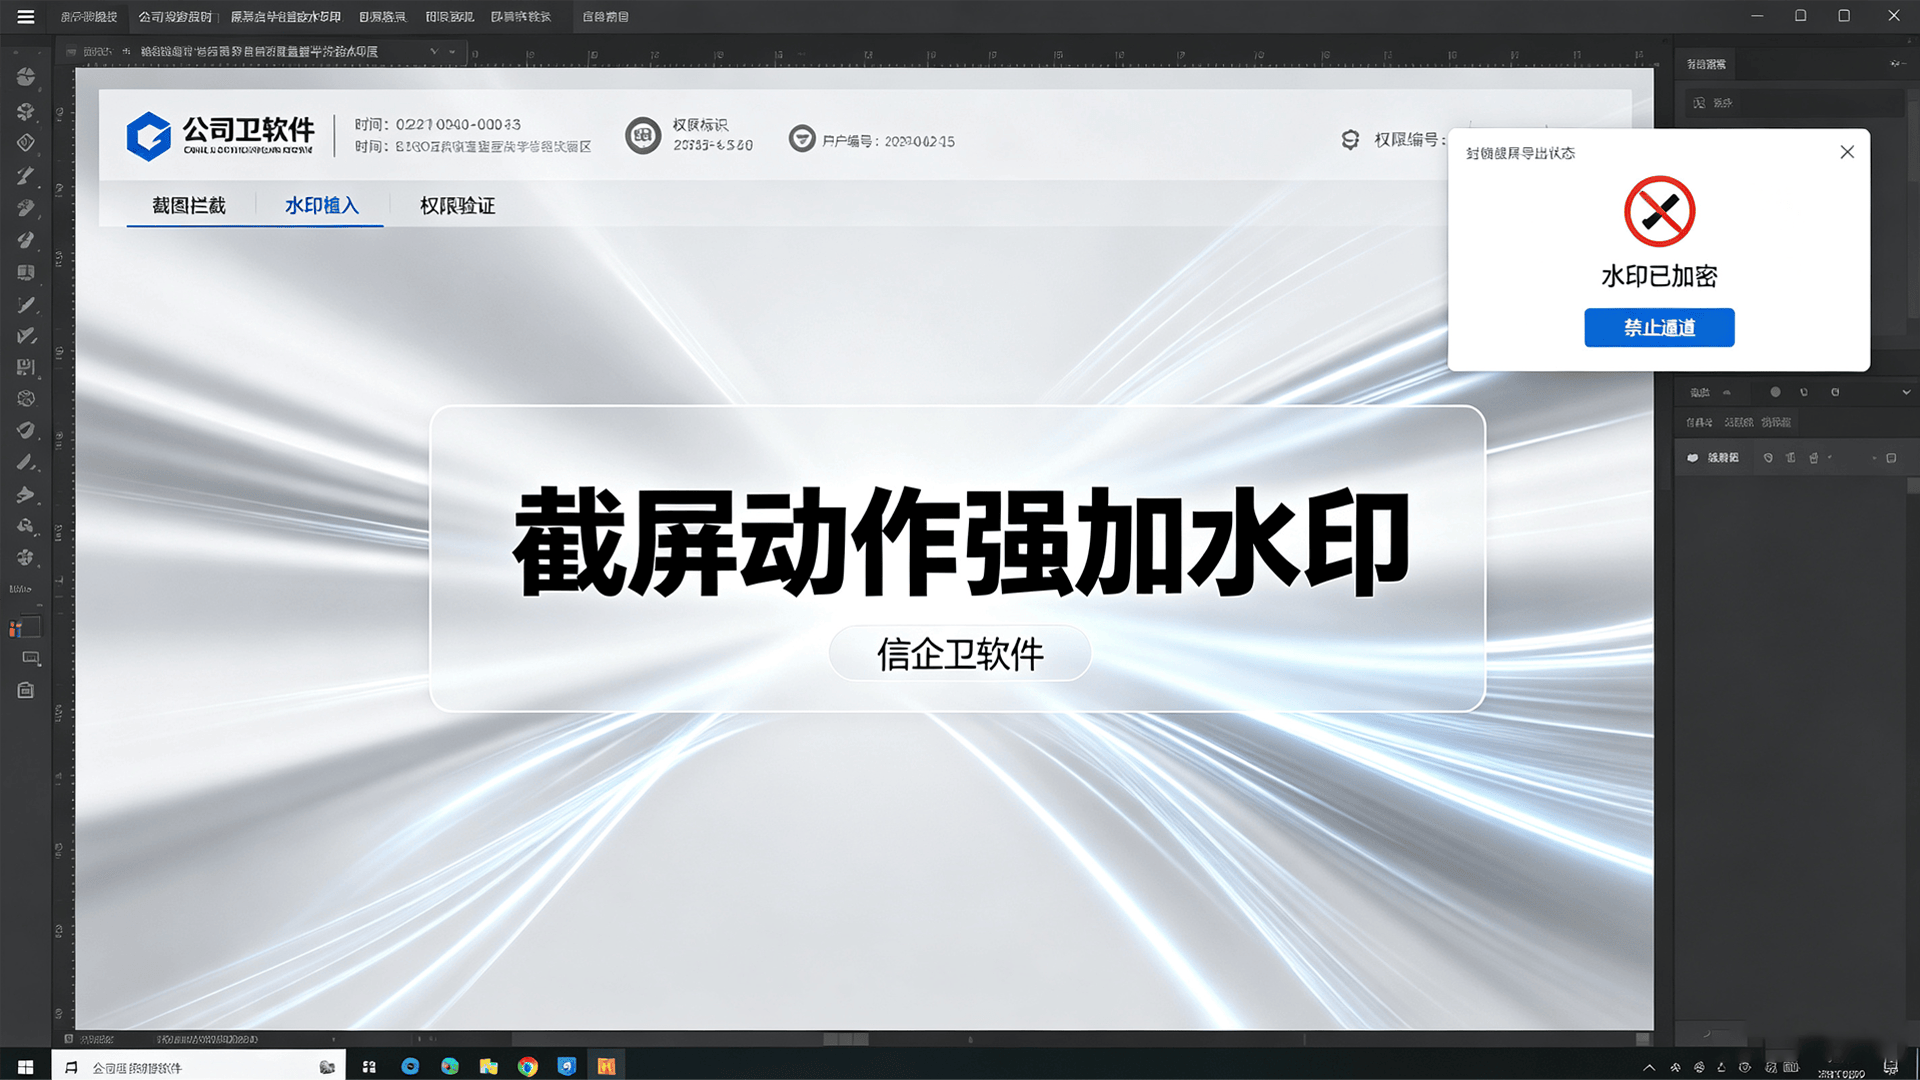This screenshot has height=1080, width=1920.
Task: Click the shield icon on the layer row
Action: pyautogui.click(x=1768, y=458)
